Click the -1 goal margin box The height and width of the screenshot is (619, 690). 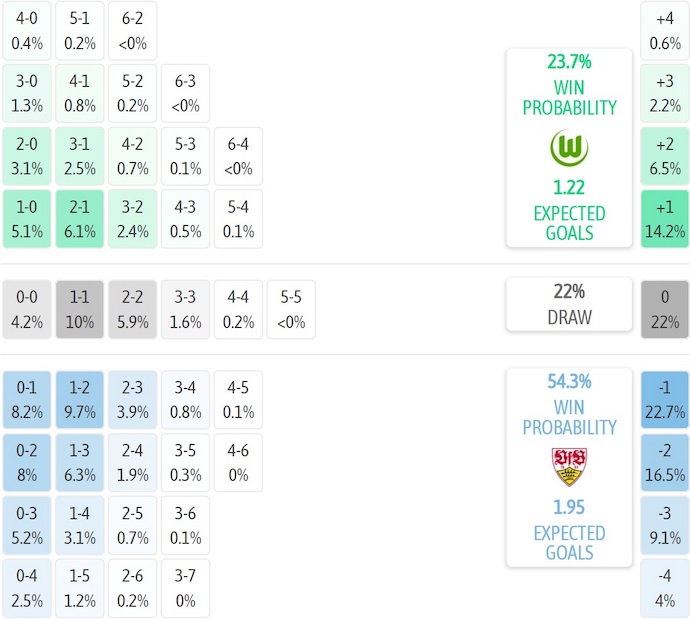(x=664, y=399)
